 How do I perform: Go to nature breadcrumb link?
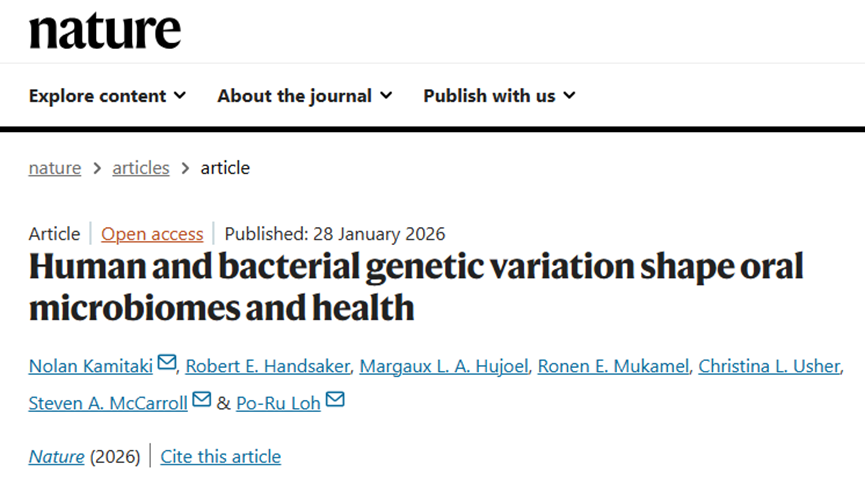tap(55, 168)
